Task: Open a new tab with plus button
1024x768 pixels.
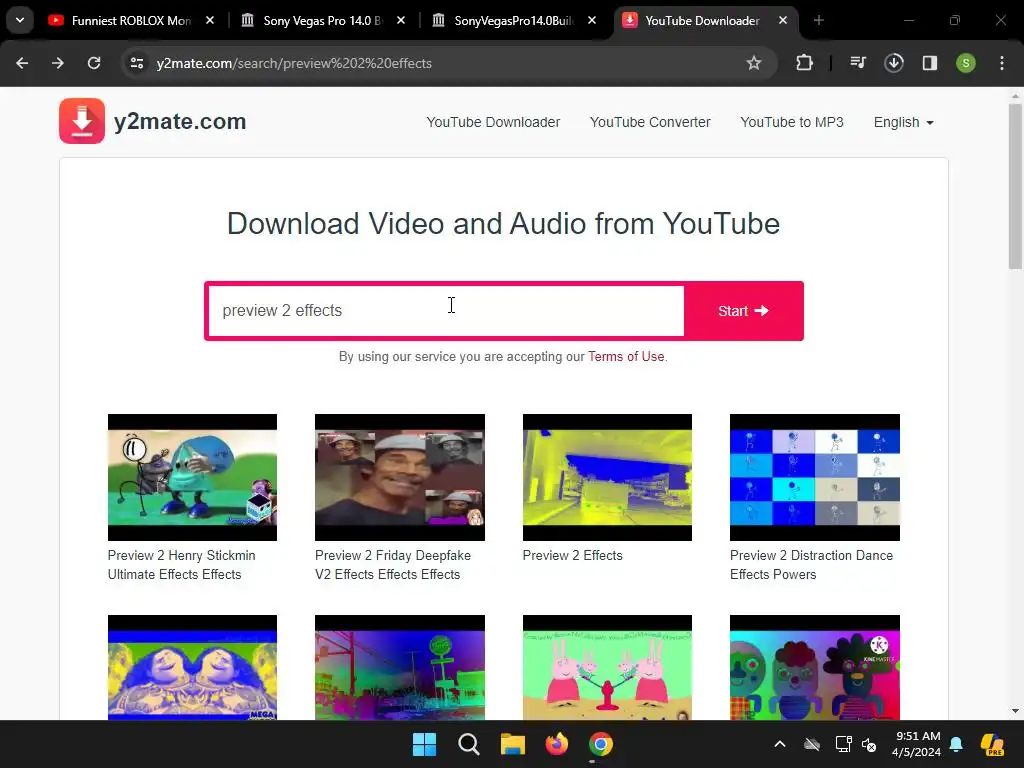Action: pos(818,20)
